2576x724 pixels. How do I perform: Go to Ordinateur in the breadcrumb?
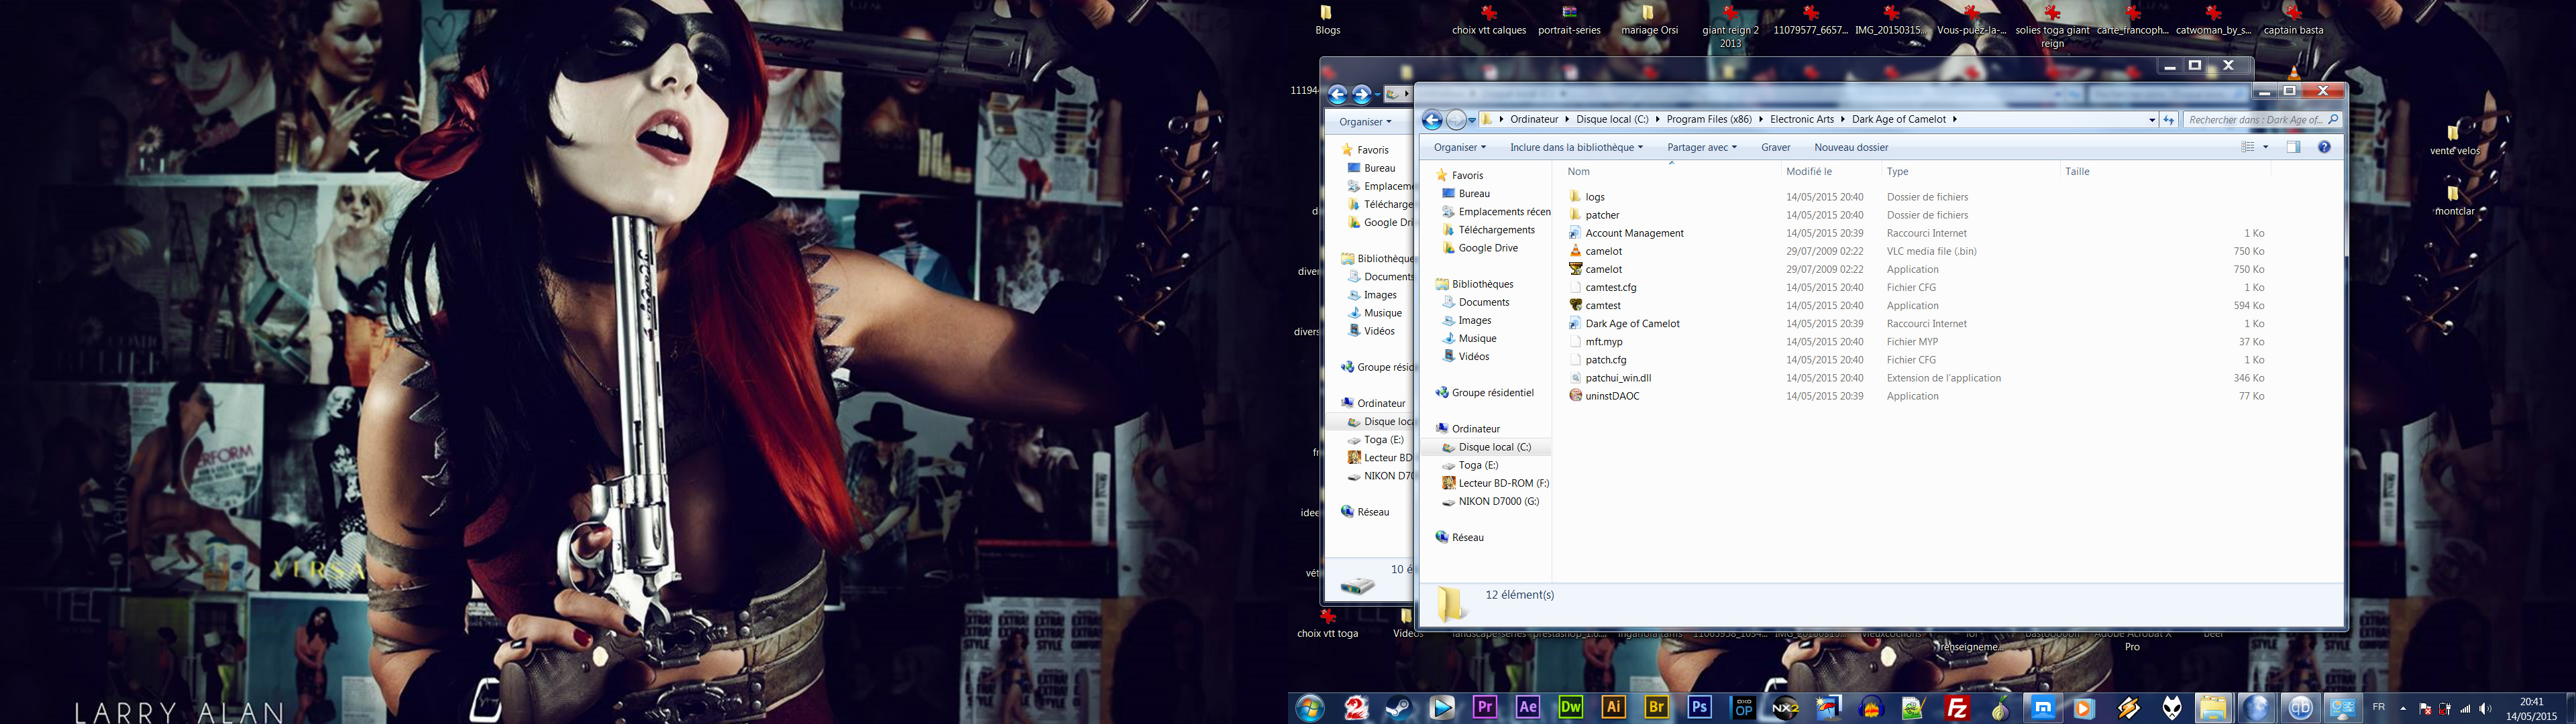tap(1534, 119)
